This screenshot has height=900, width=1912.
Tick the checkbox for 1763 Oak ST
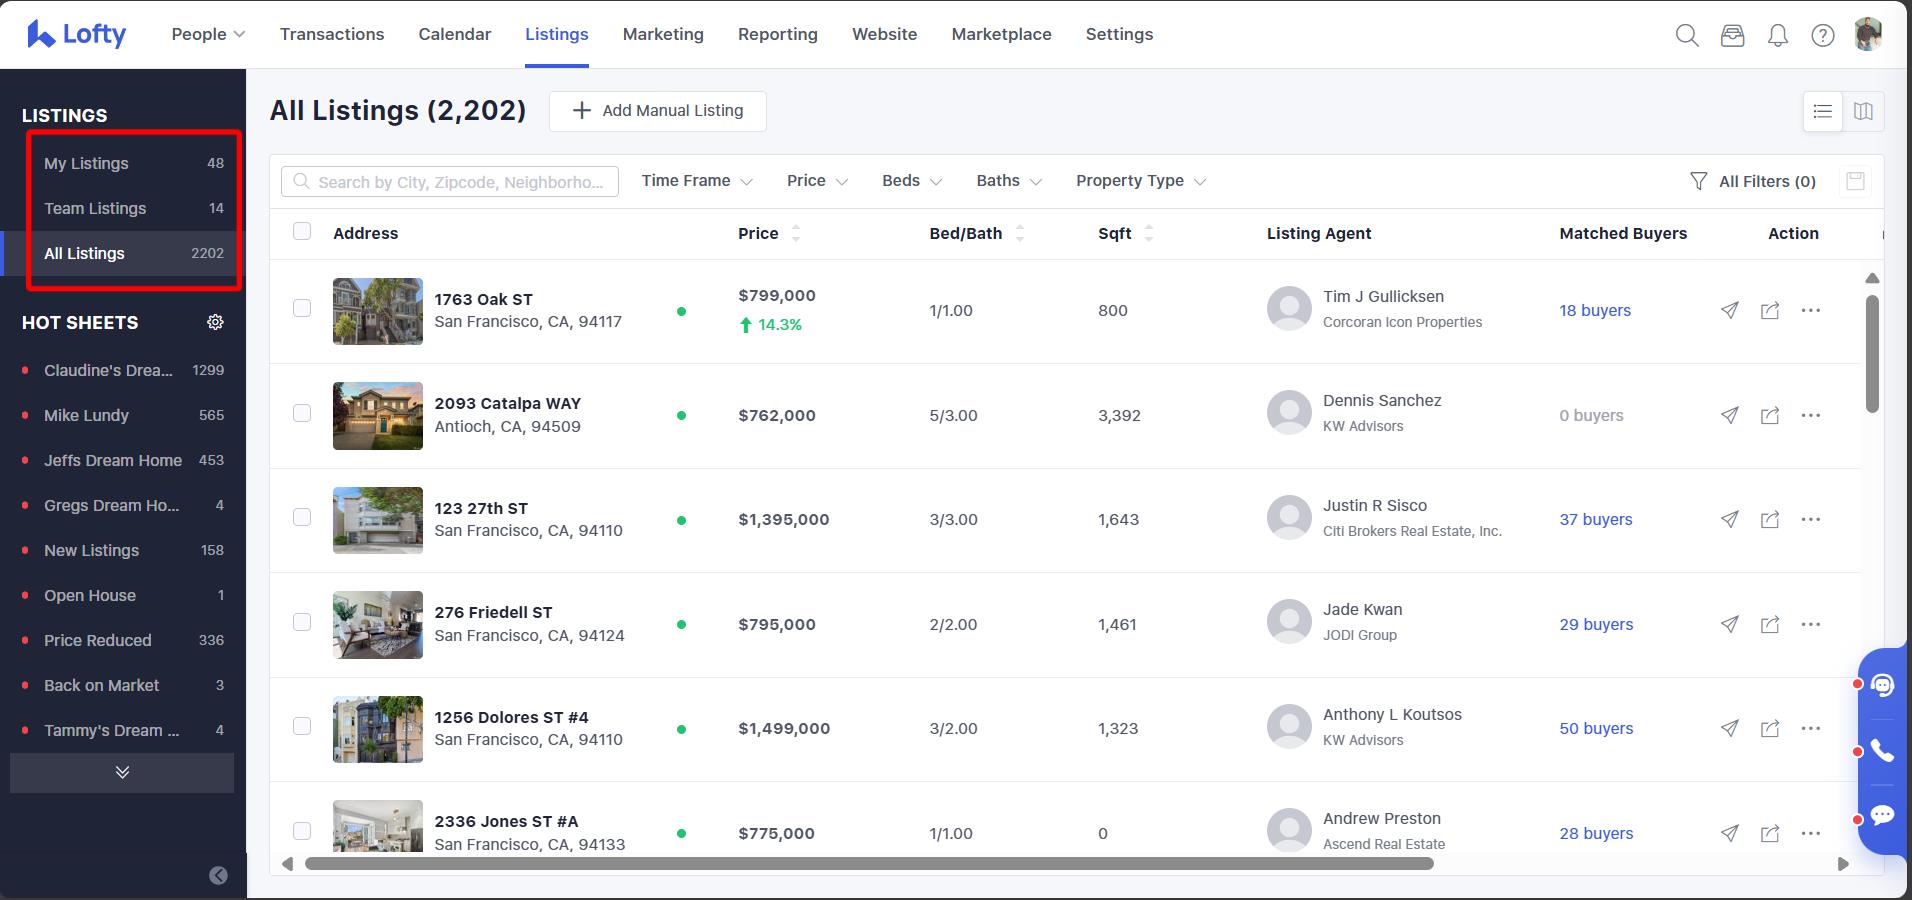302,308
